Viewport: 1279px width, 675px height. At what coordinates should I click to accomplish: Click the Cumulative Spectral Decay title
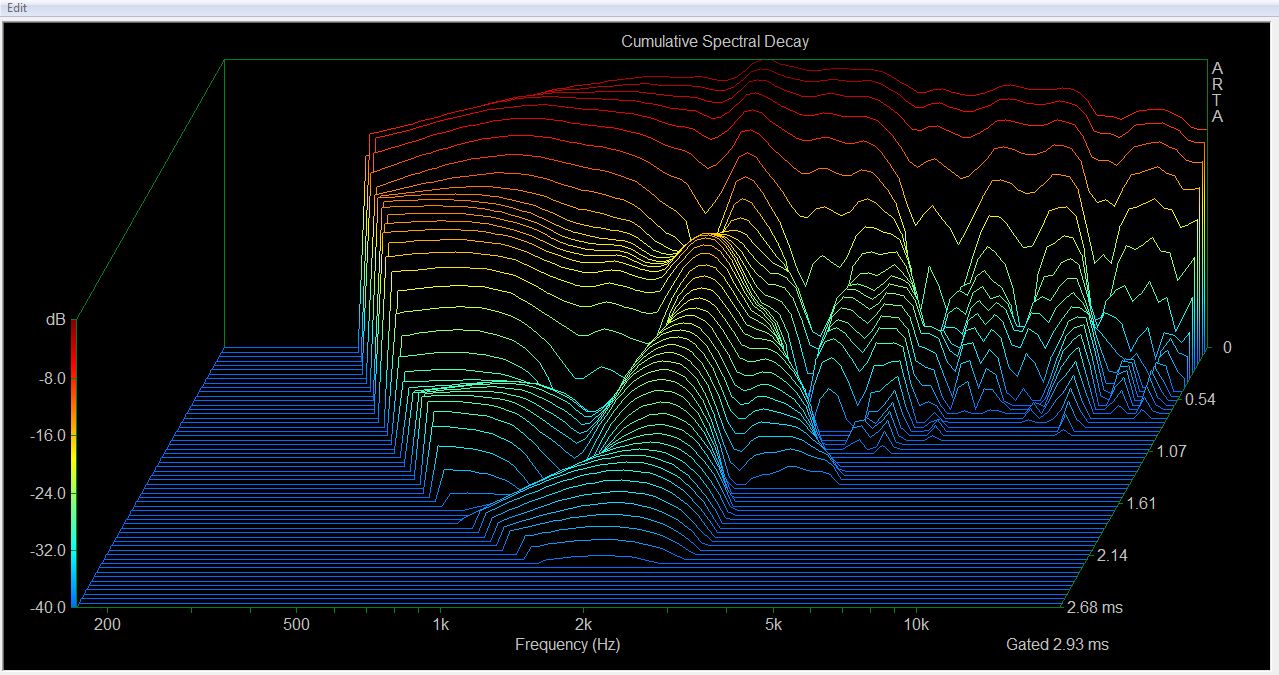715,42
